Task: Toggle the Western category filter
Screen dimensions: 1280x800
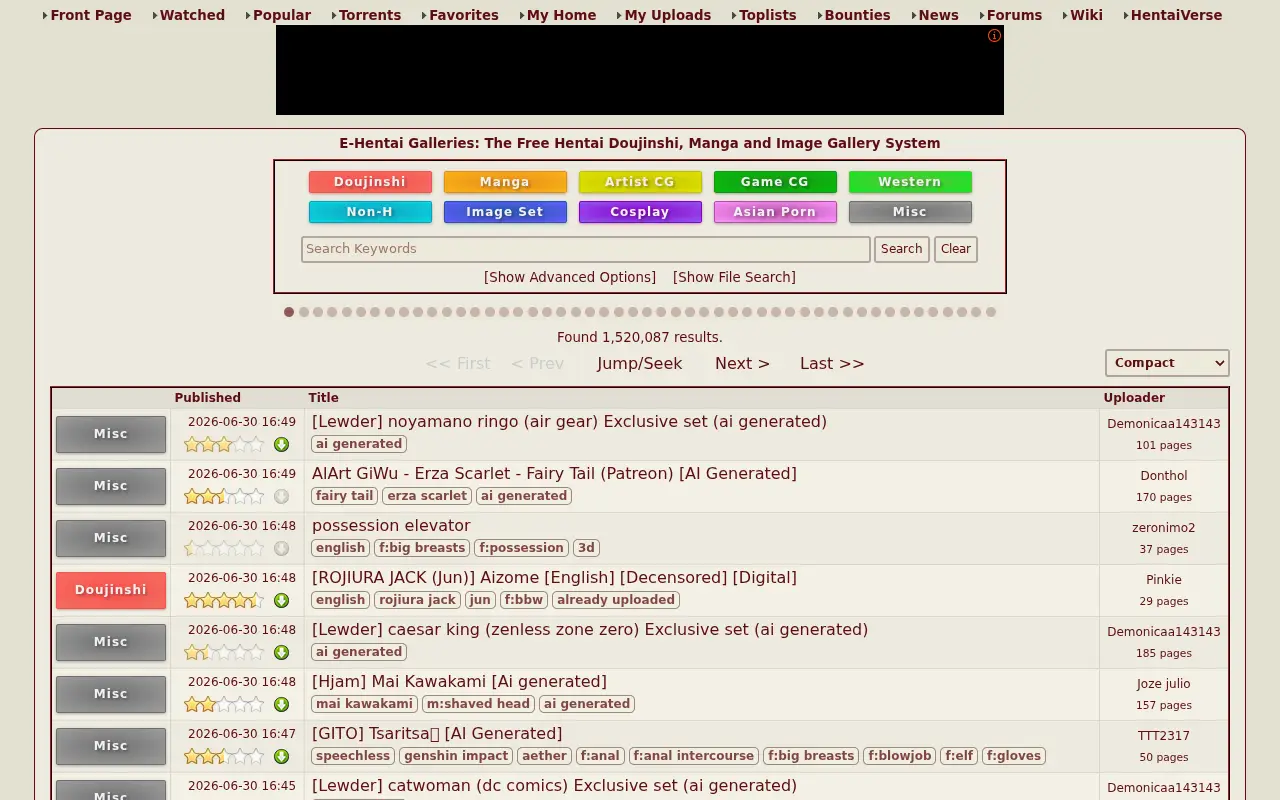Action: click(x=910, y=182)
